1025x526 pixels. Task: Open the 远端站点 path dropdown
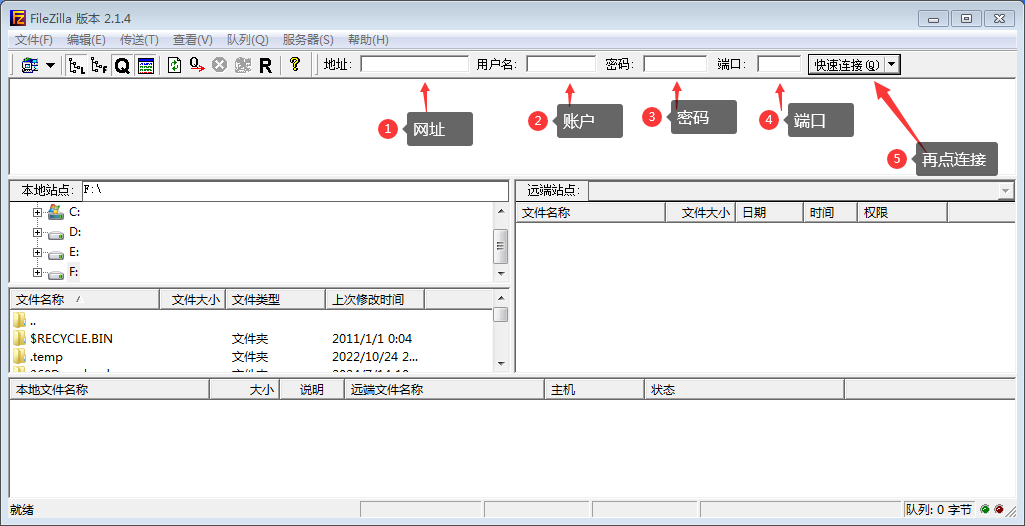pyautogui.click(x=1005, y=191)
